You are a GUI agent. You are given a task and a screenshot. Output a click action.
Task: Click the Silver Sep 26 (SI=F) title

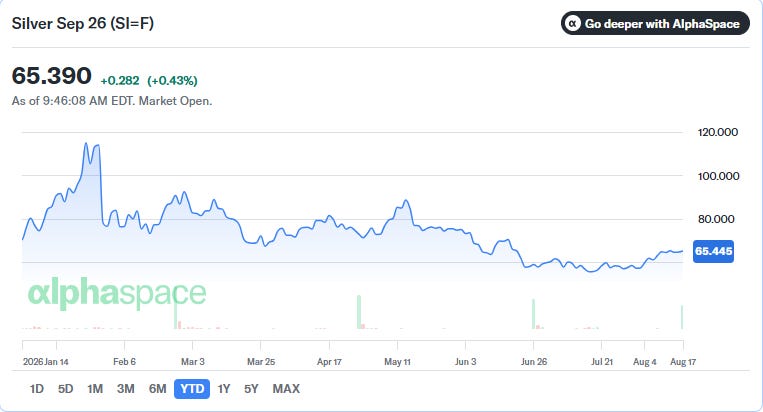[83, 23]
